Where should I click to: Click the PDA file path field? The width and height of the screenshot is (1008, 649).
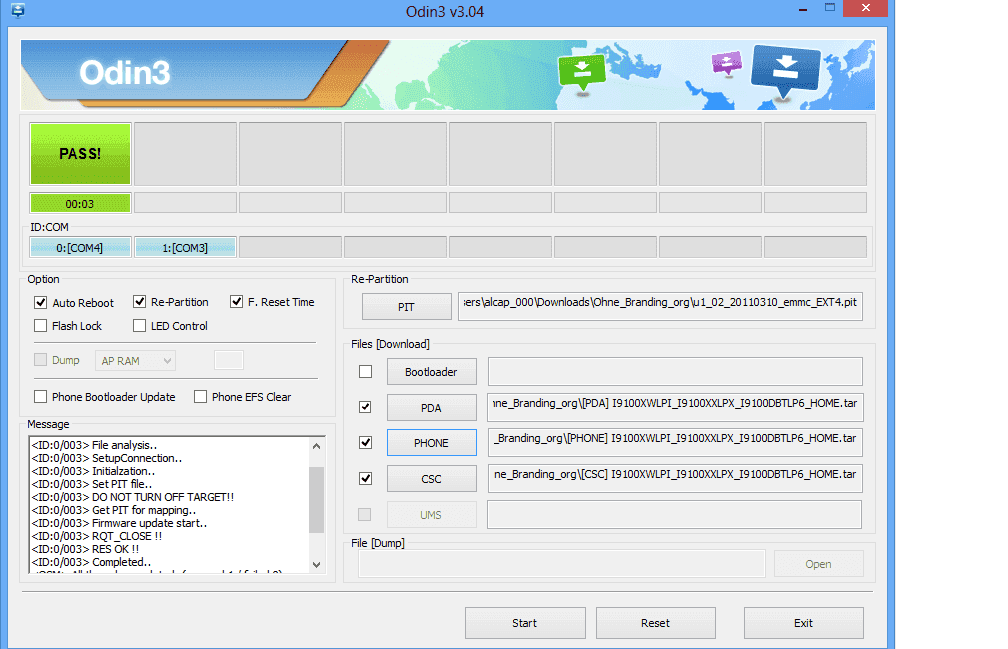(675, 407)
